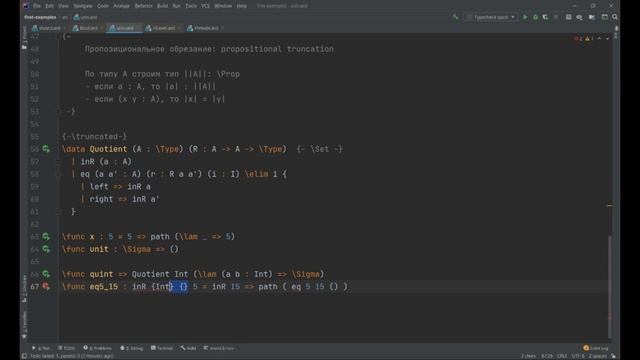Open the Structure sidebar tool tab

click(x=24, y=288)
